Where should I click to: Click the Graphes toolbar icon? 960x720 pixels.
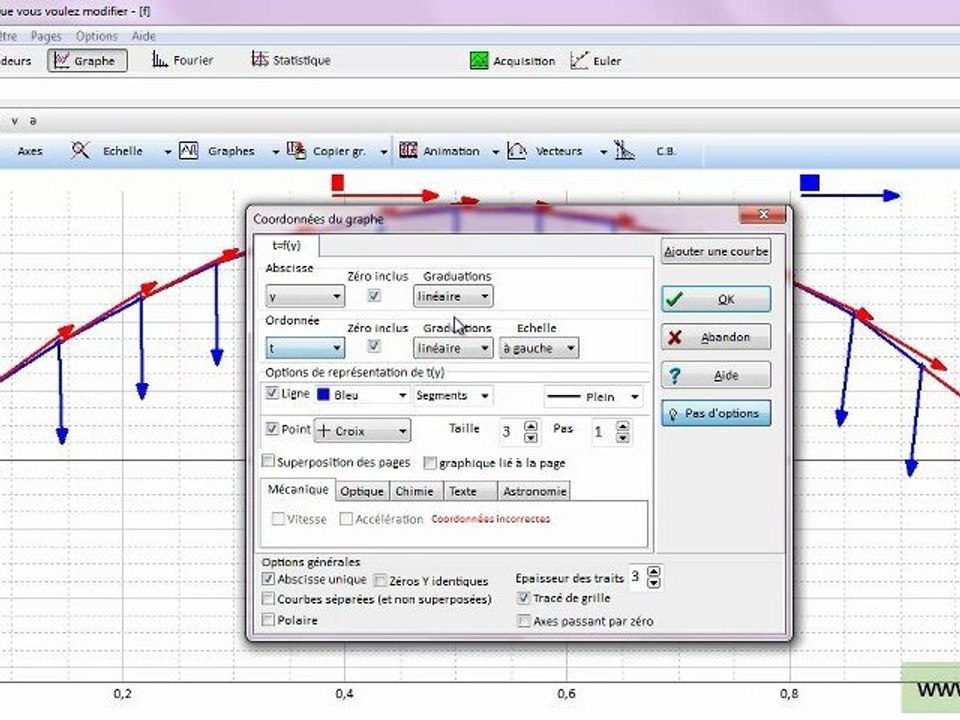[x=189, y=150]
